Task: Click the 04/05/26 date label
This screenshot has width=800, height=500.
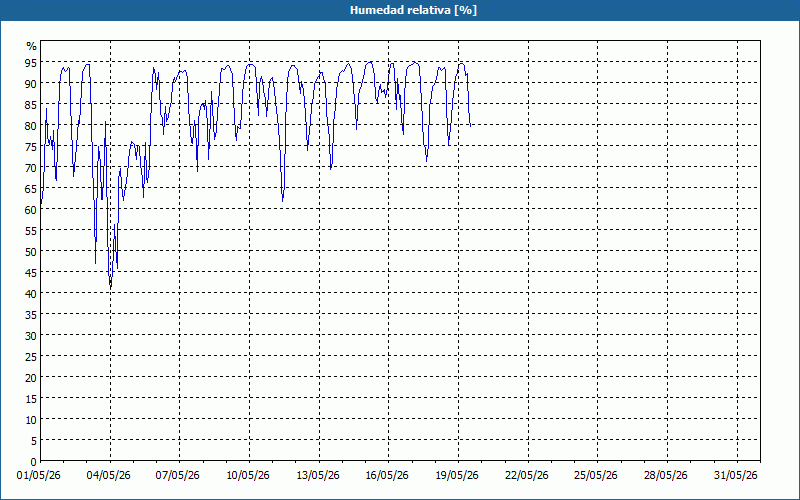Action: coord(109,476)
